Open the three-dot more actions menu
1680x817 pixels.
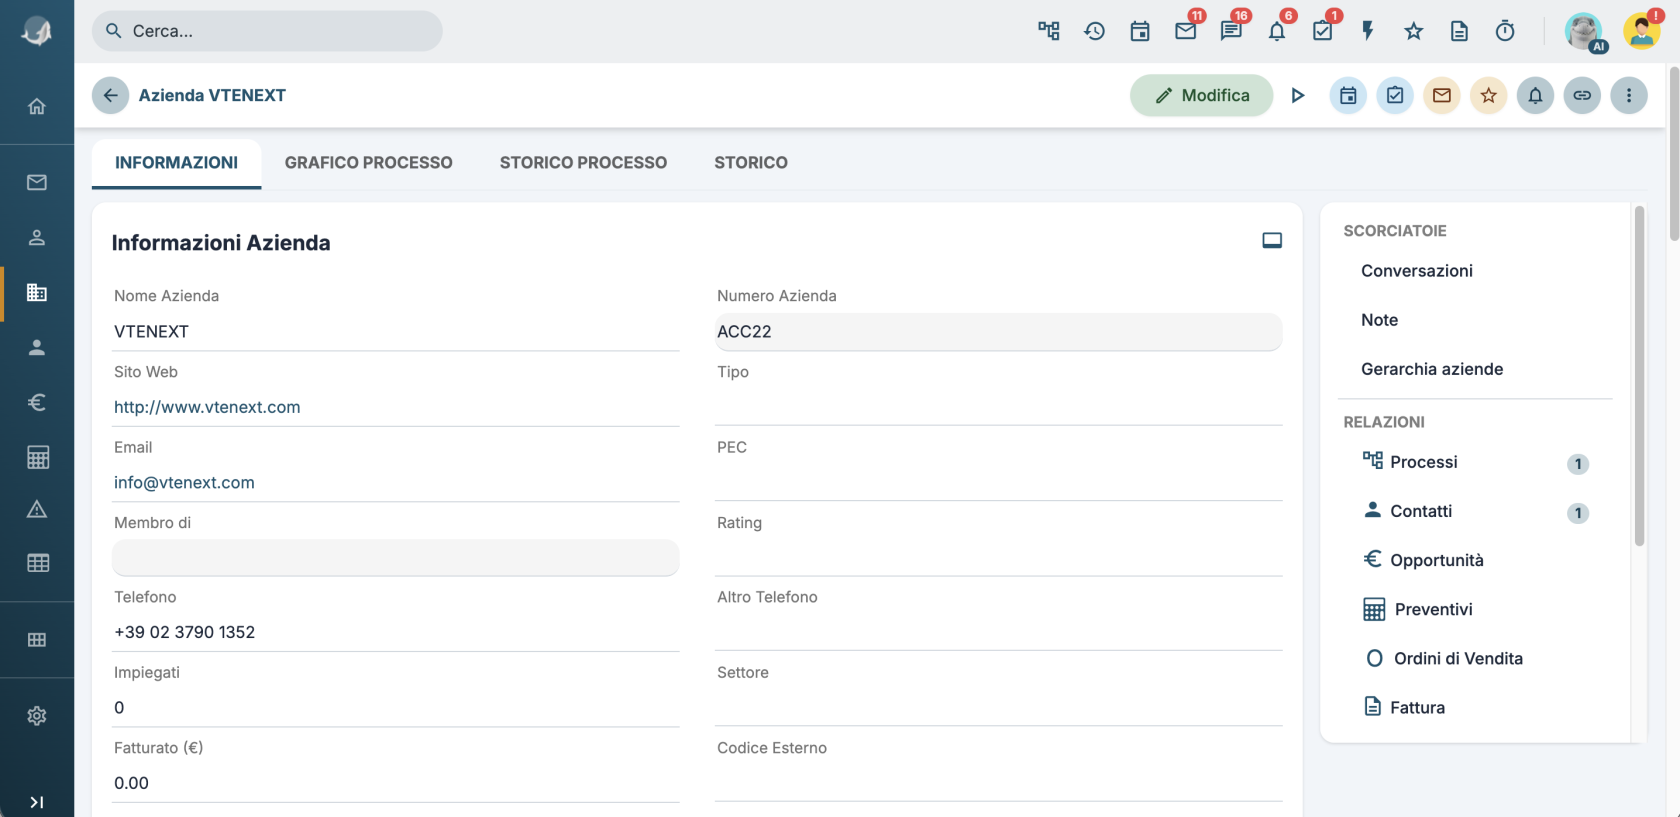coord(1629,95)
